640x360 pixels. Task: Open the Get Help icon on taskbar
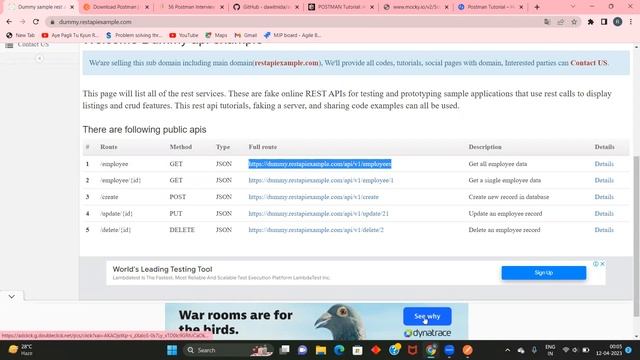coord(394,350)
